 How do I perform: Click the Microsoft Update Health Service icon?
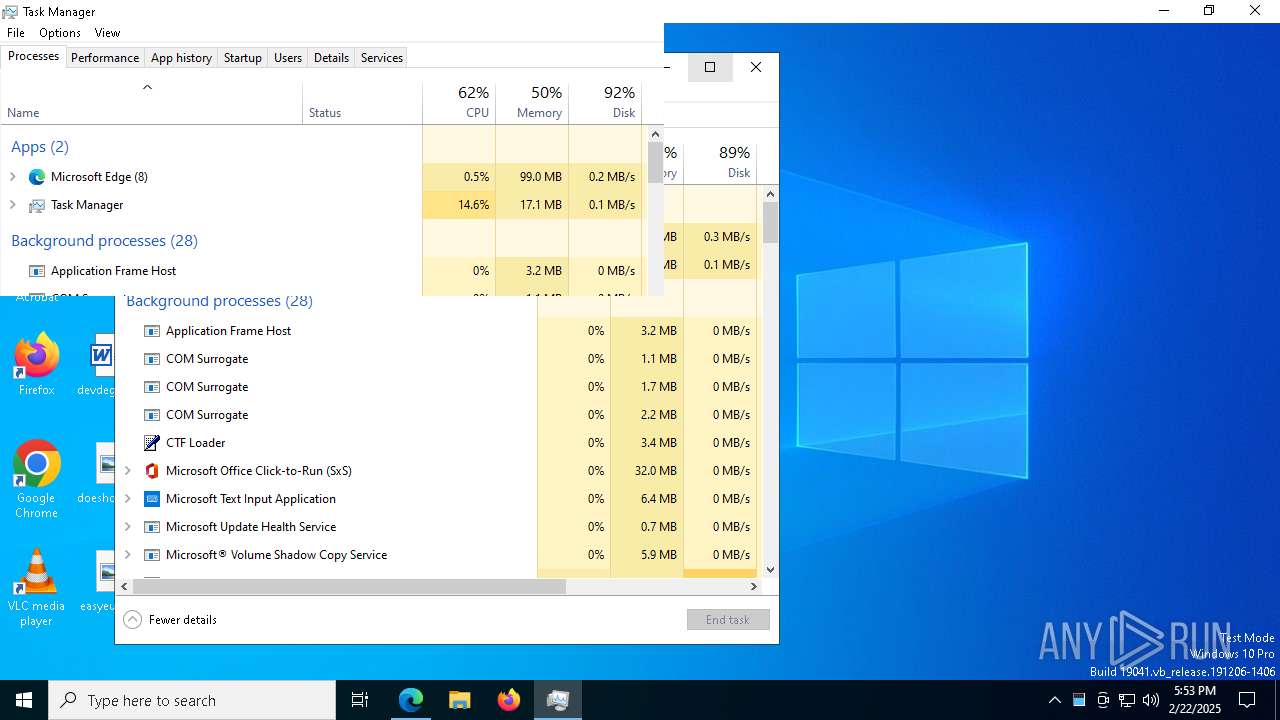[152, 527]
